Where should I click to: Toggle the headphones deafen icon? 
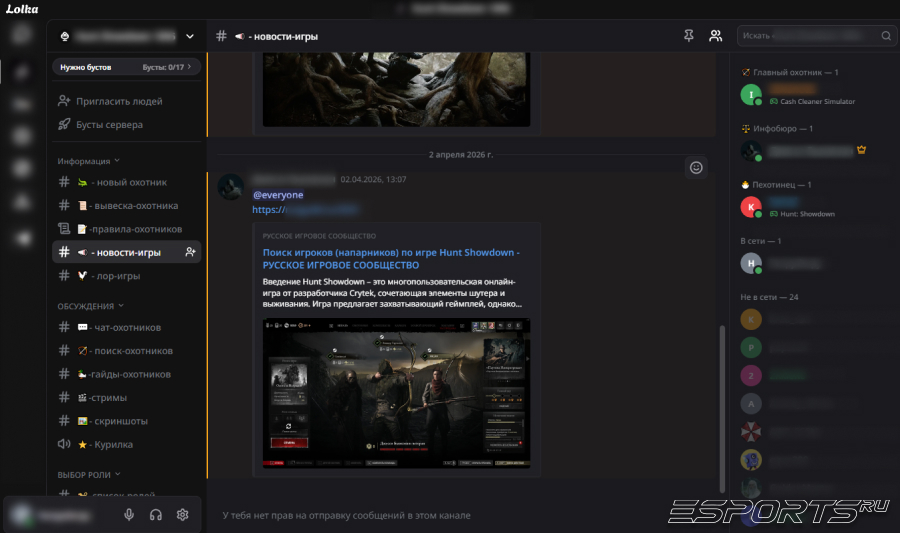pyautogui.click(x=156, y=515)
